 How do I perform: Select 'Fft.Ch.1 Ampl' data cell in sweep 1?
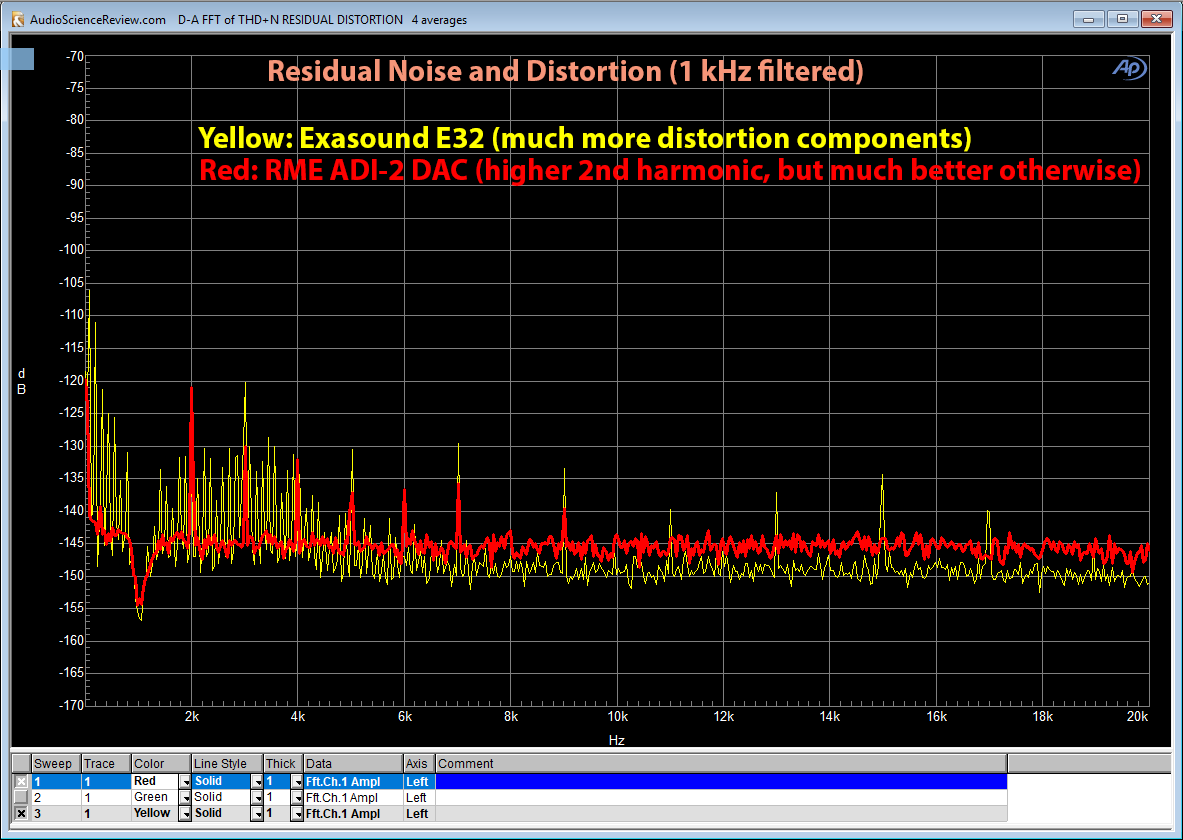point(353,782)
